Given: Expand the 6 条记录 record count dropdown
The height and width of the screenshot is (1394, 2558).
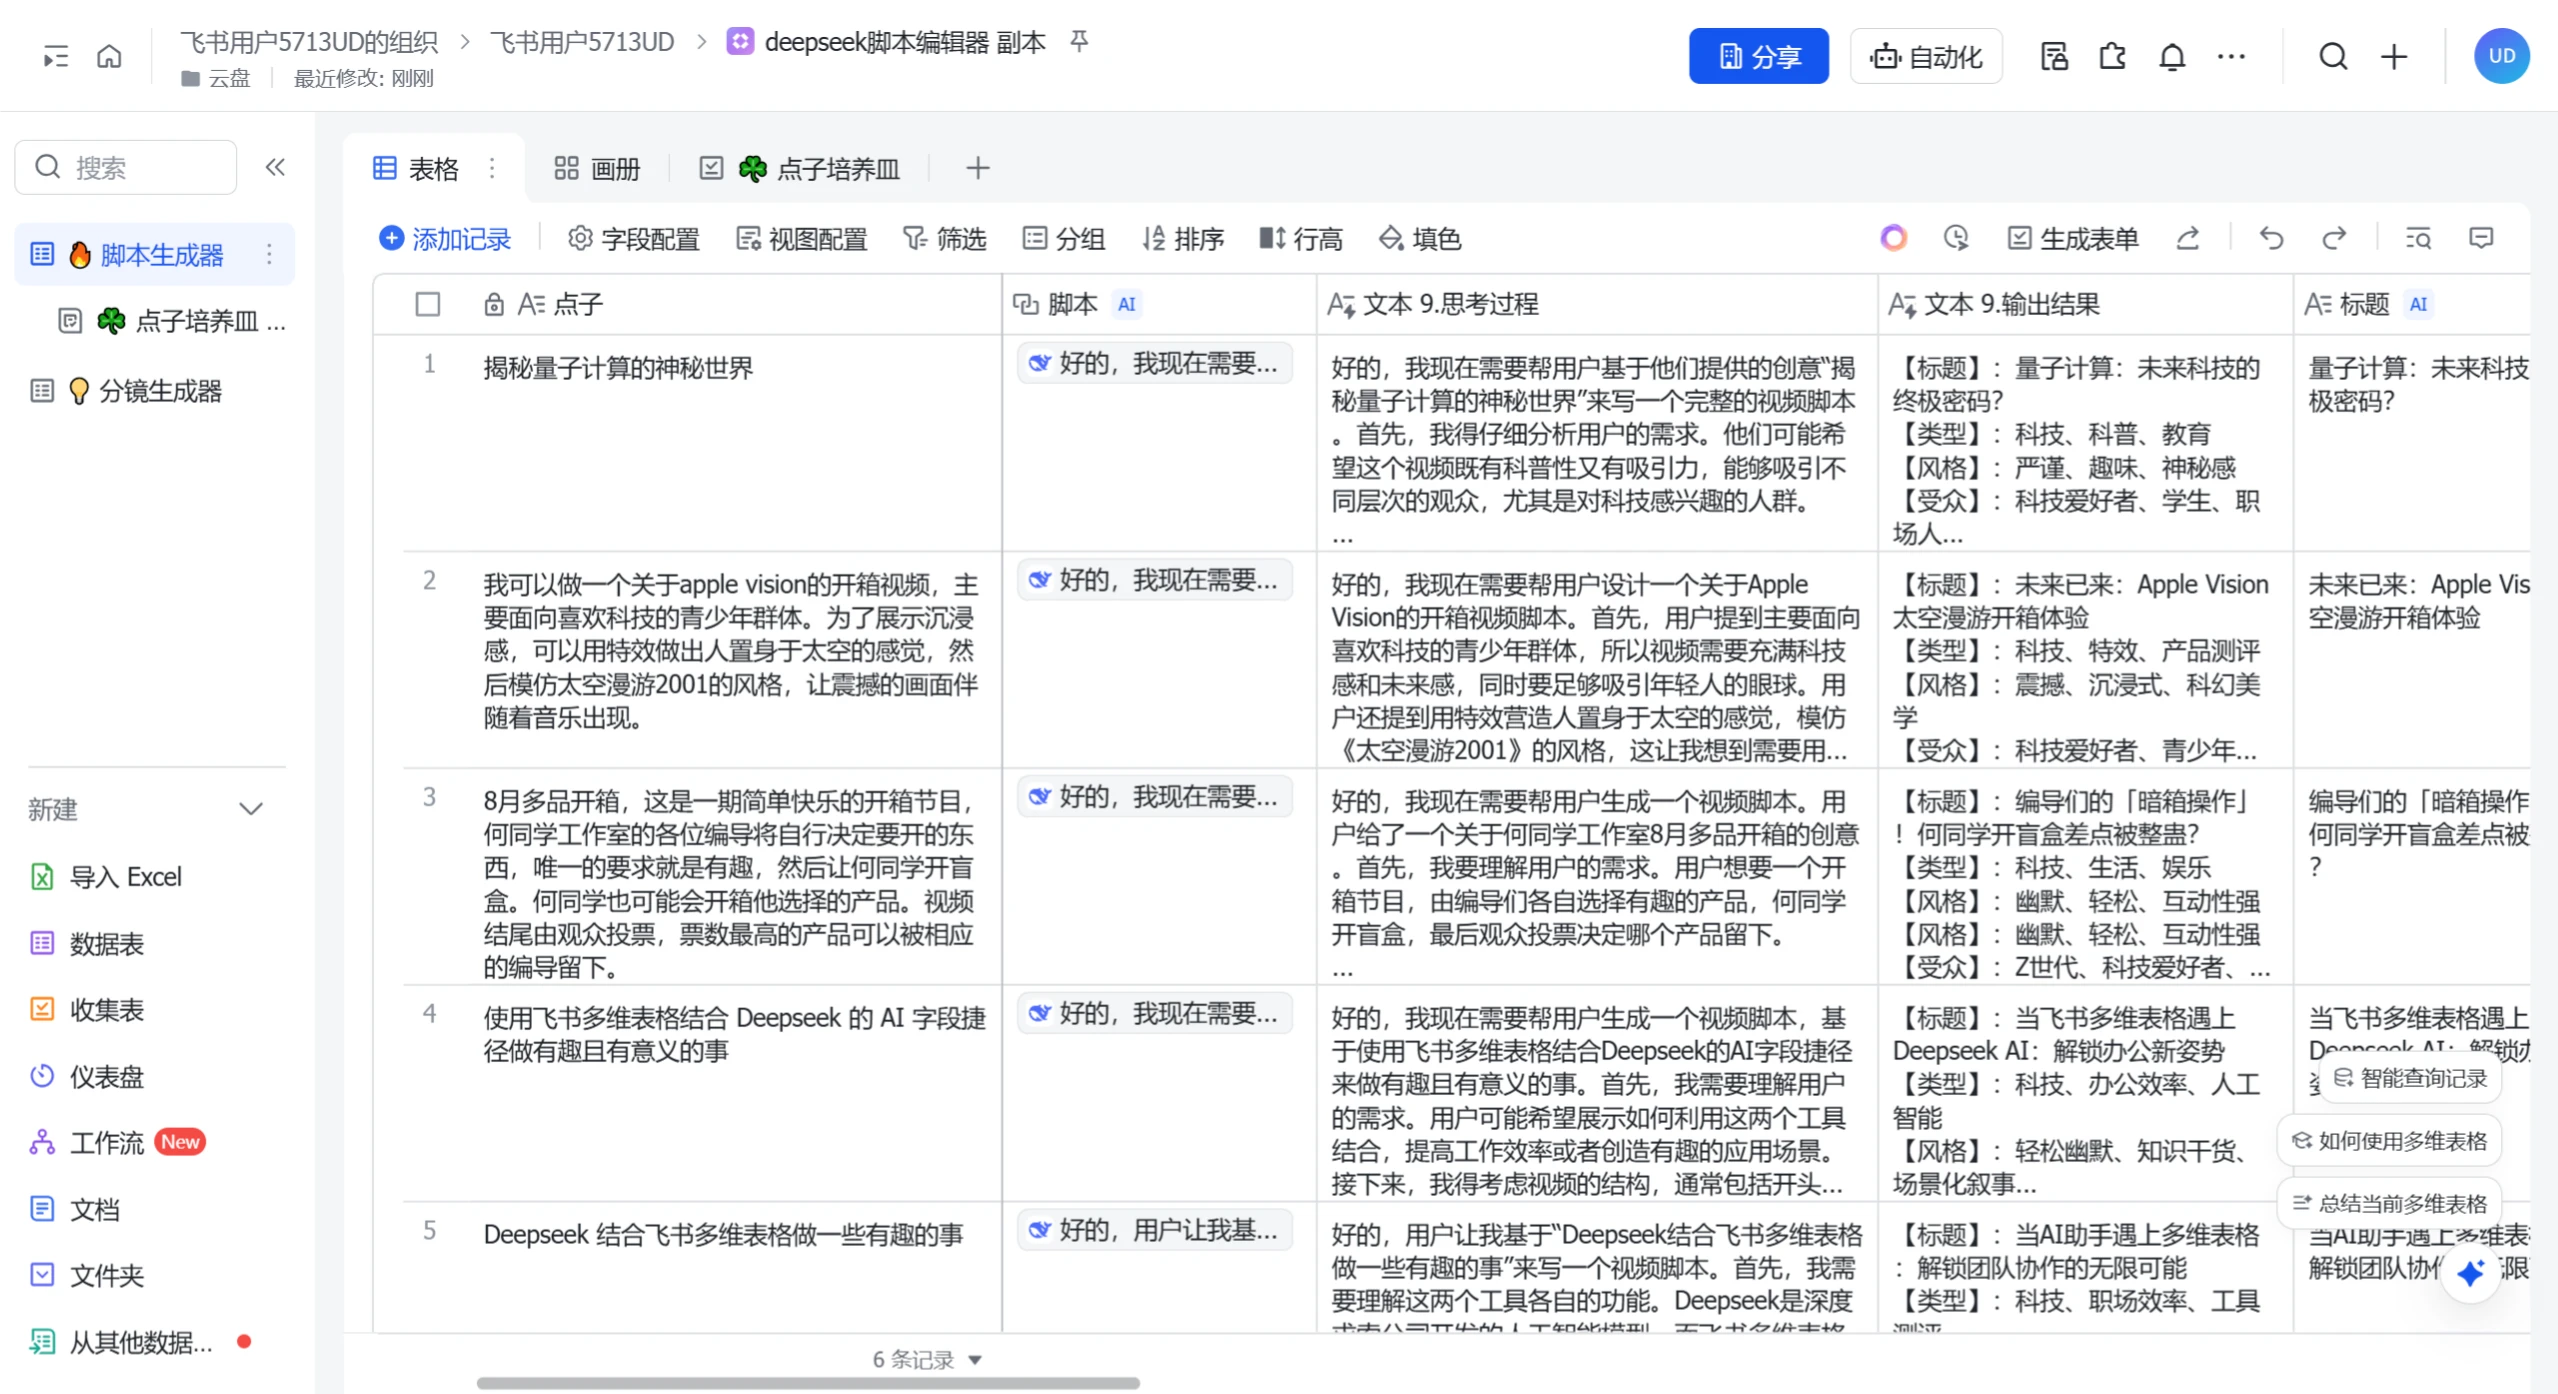Looking at the screenshot, I should click(x=975, y=1359).
